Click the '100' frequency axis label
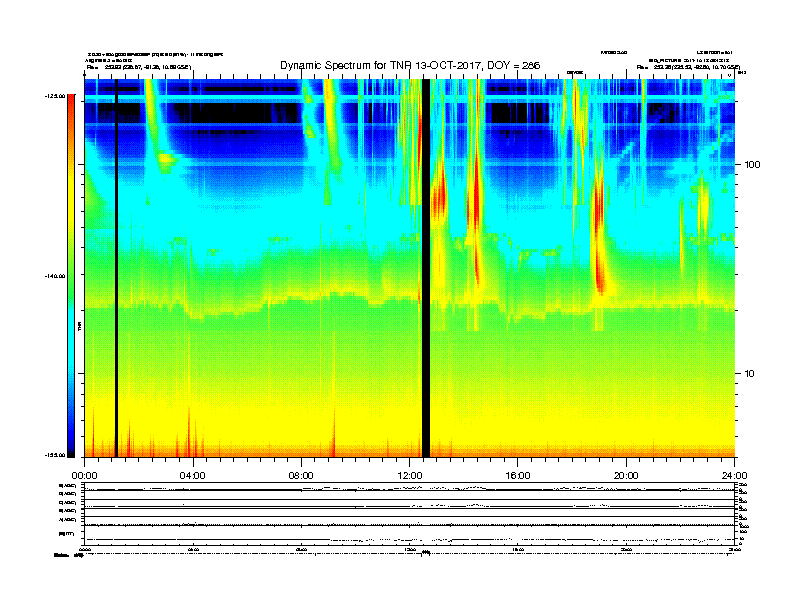The height and width of the screenshot is (612, 792). point(753,165)
